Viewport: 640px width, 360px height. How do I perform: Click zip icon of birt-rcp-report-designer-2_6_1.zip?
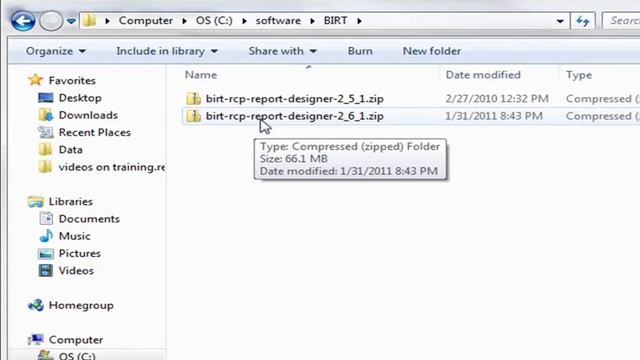[x=193, y=116]
